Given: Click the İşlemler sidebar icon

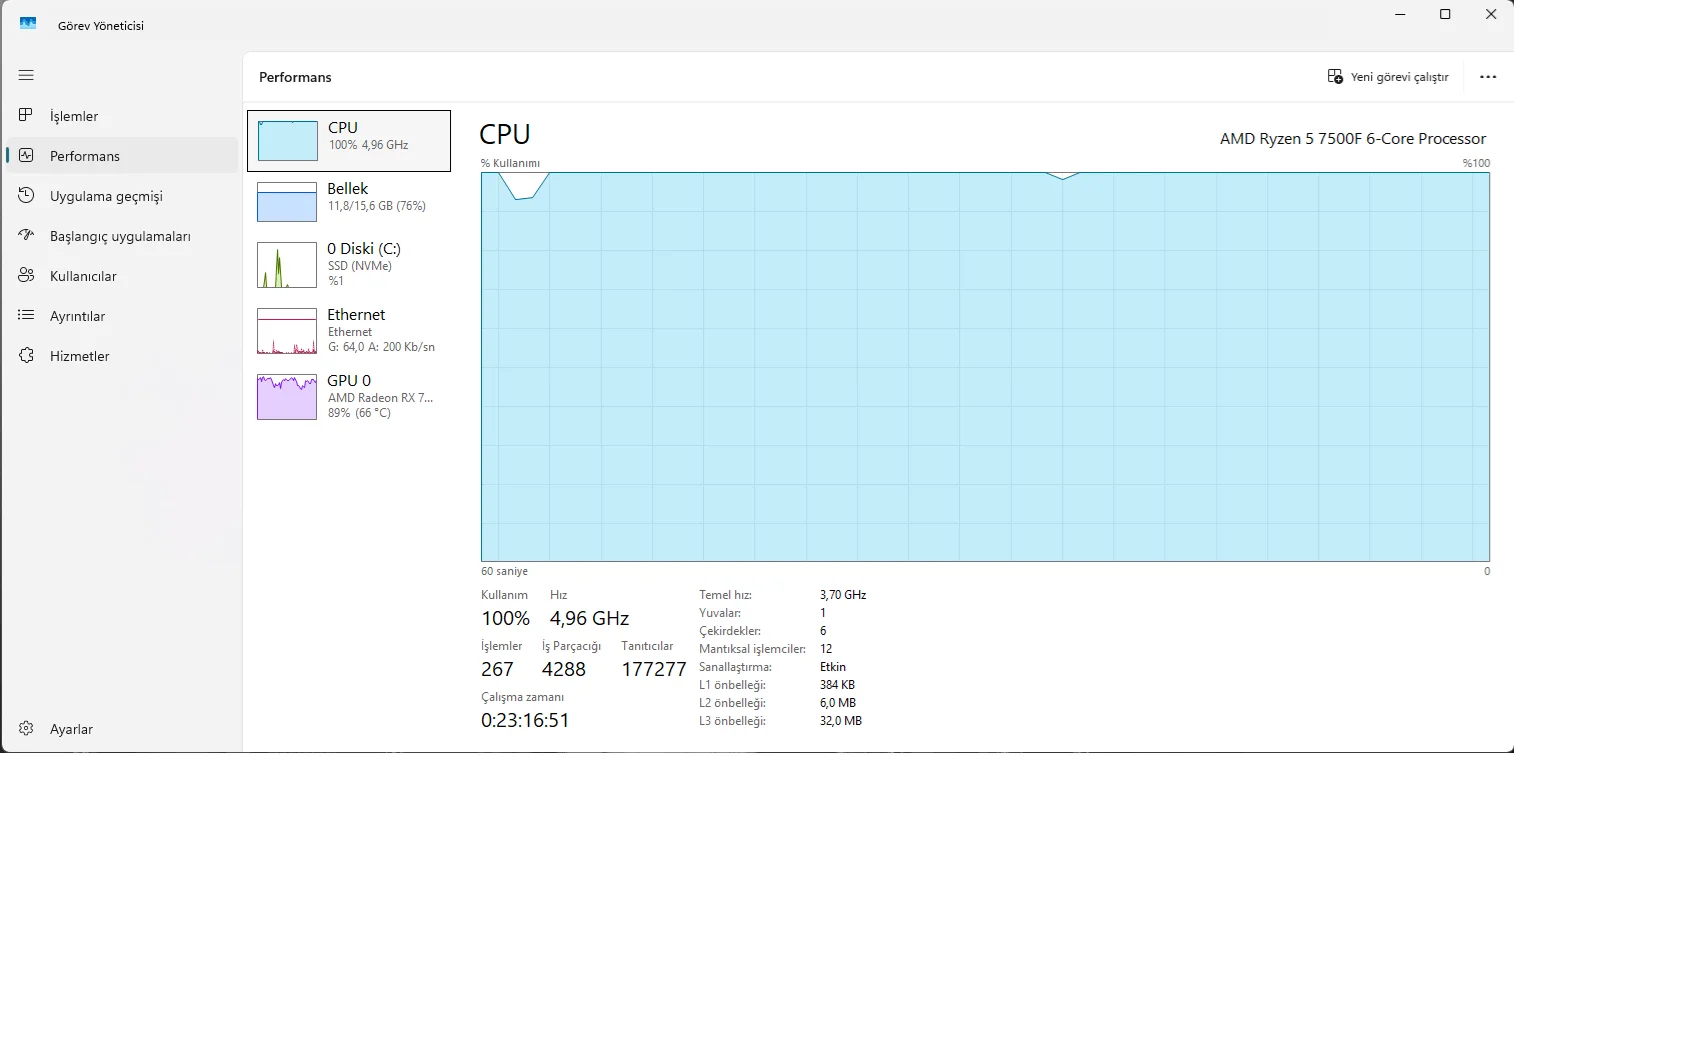Looking at the screenshot, I should [26, 115].
